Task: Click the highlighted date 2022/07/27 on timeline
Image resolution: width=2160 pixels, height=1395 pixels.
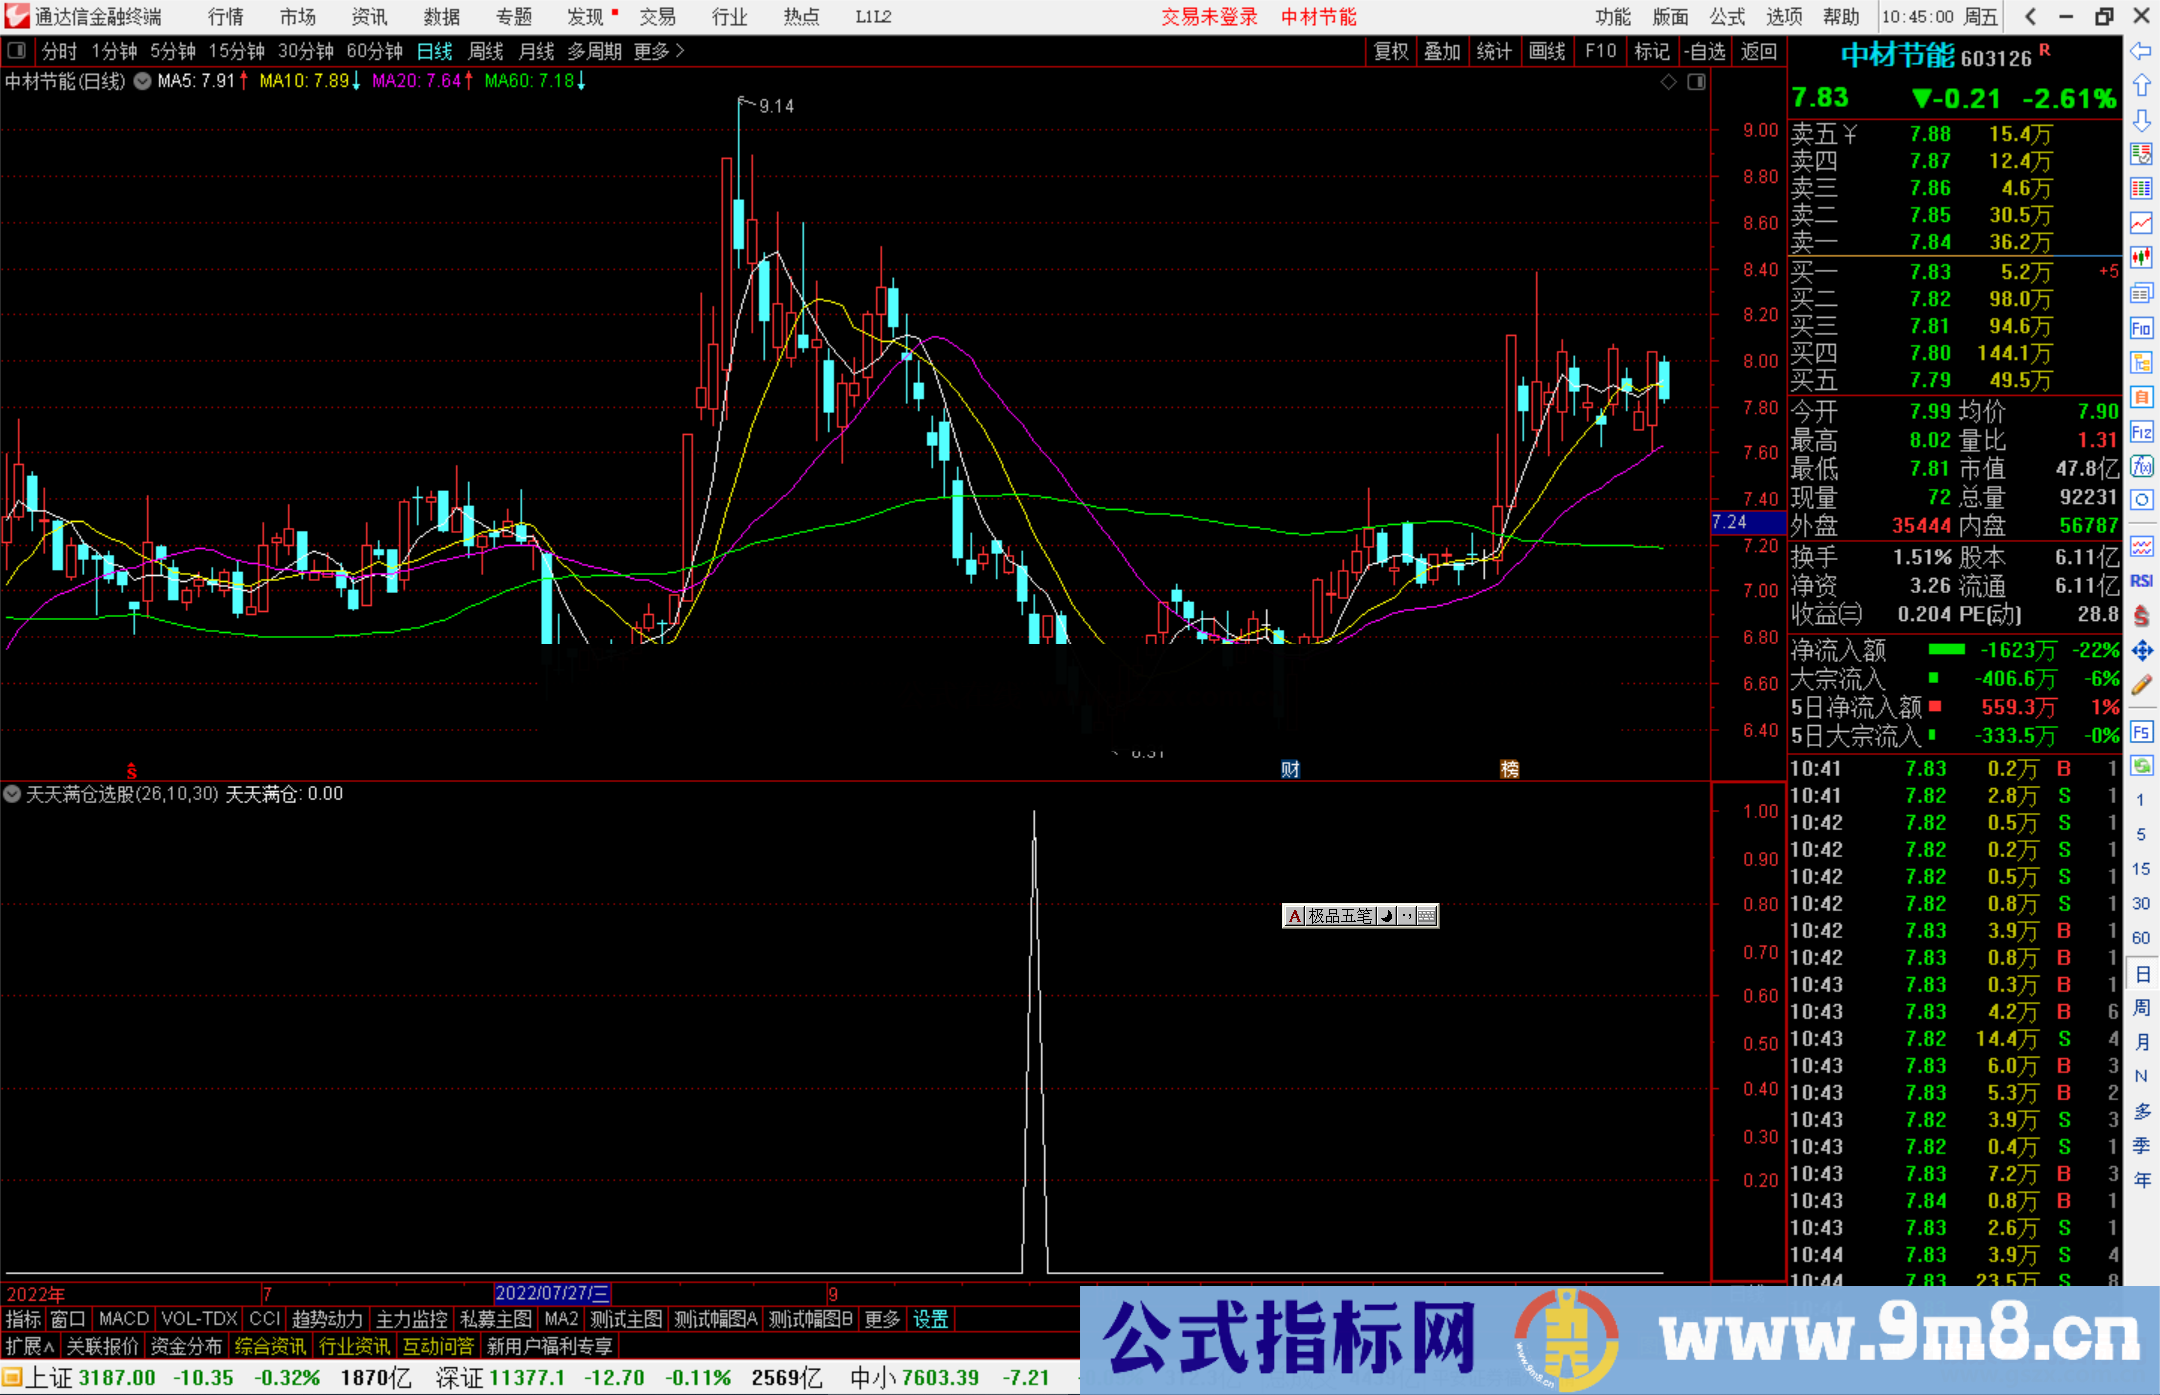Action: pos(554,1293)
